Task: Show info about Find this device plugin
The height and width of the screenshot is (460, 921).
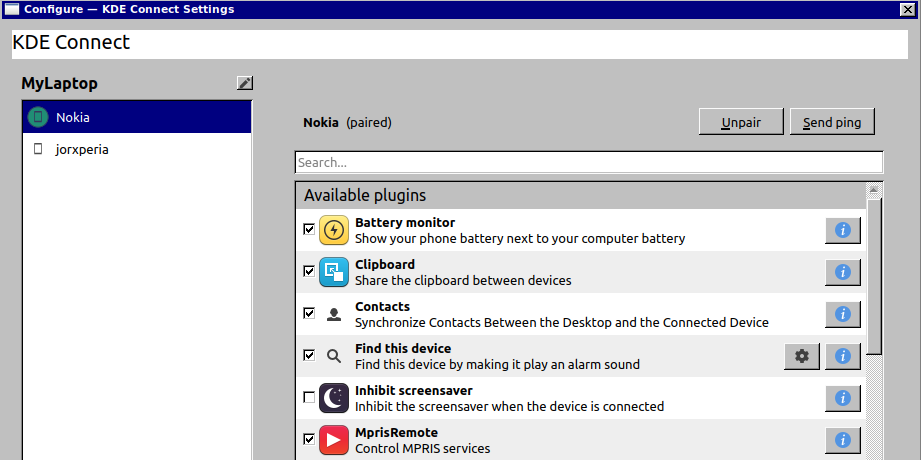Action: (843, 356)
